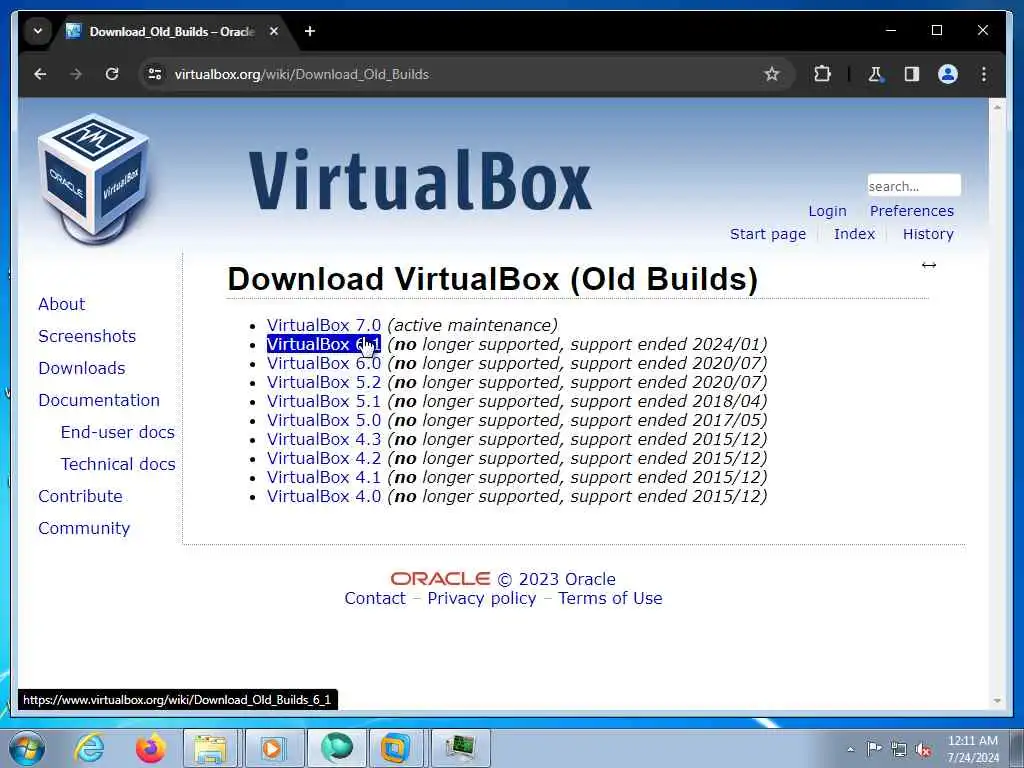Open VirtualBox 6.0 builds link
Image resolution: width=1024 pixels, height=768 pixels.
[323, 363]
